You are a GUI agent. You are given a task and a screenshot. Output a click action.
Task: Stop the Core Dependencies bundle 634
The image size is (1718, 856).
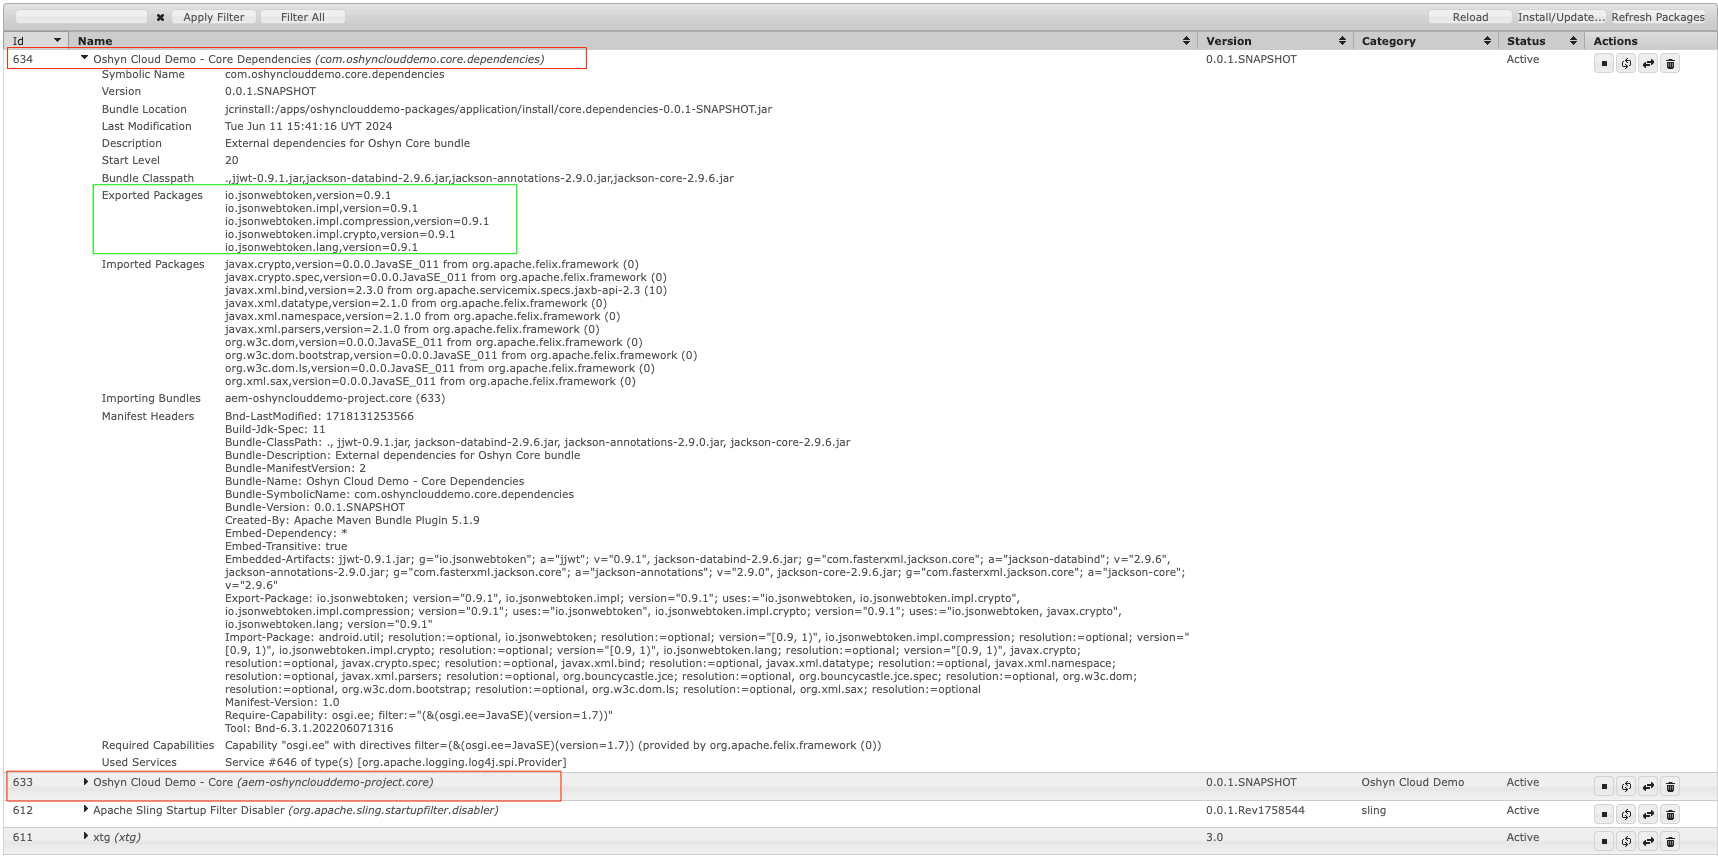point(1604,64)
